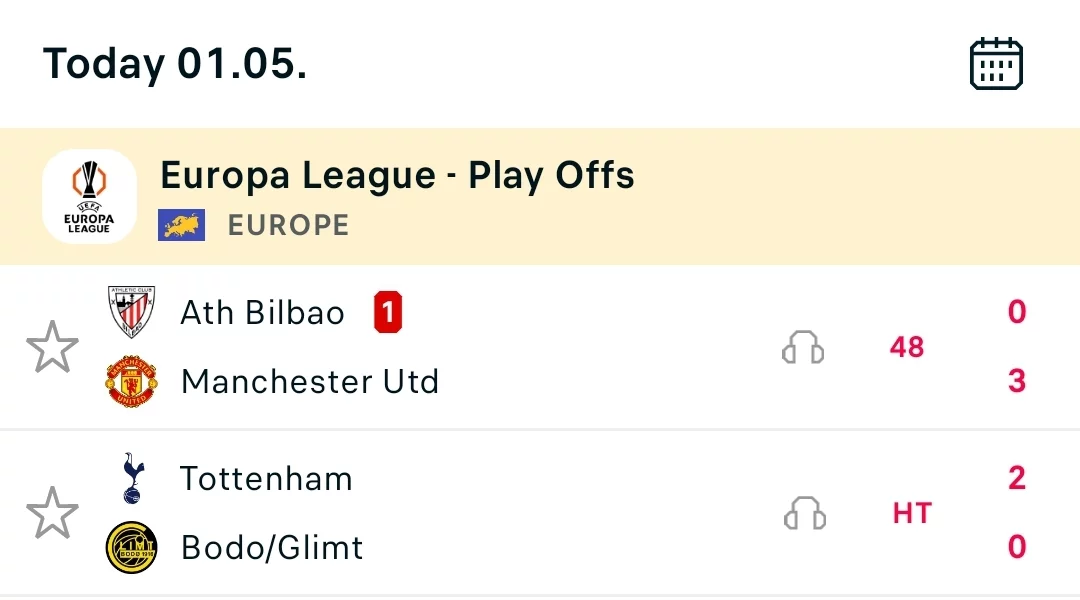Click the live minute 48 indicator
1080x600 pixels.
click(906, 347)
